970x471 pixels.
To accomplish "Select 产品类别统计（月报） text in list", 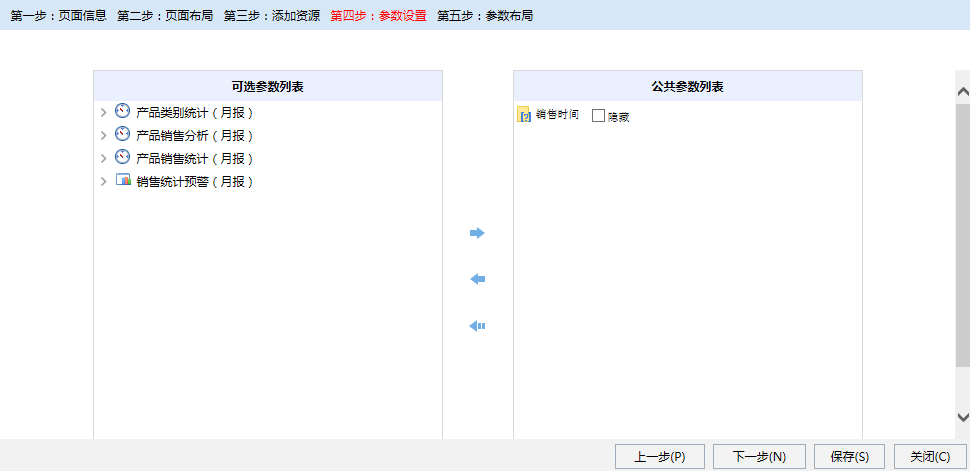I will pyautogui.click(x=194, y=113).
